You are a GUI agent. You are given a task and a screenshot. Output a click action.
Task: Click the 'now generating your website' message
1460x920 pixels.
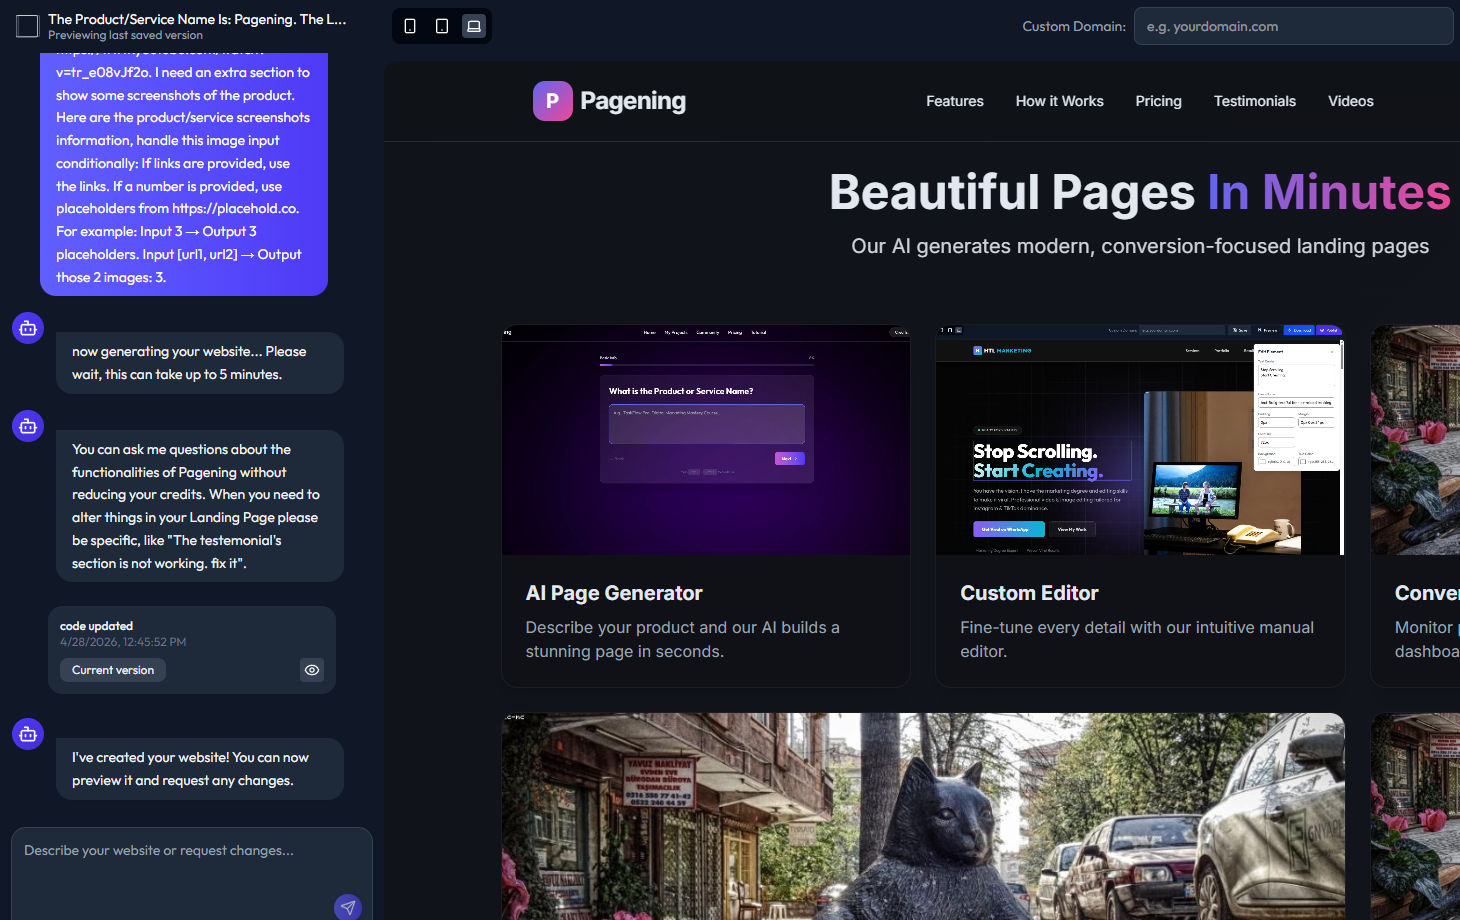pos(200,363)
